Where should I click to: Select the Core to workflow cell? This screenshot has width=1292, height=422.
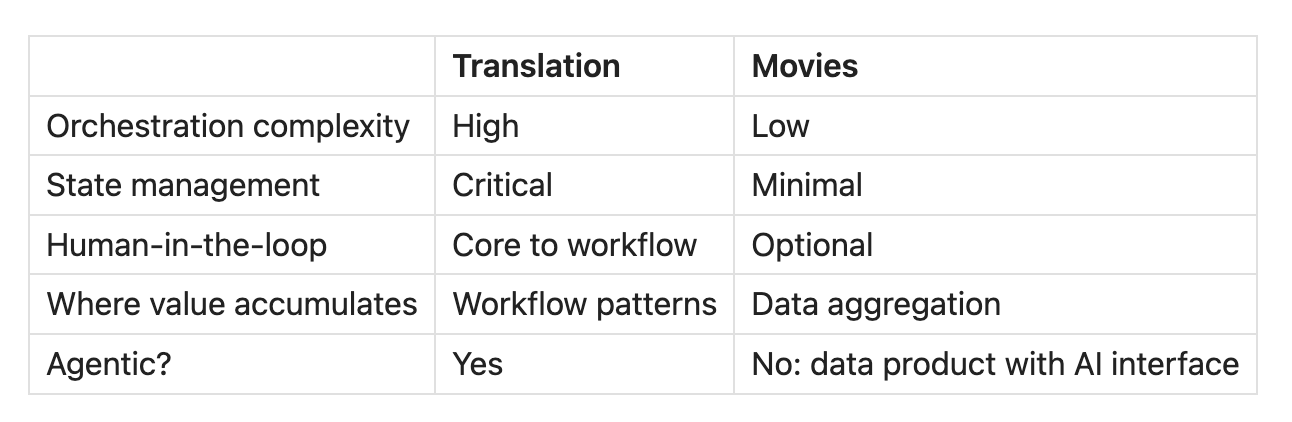(574, 245)
